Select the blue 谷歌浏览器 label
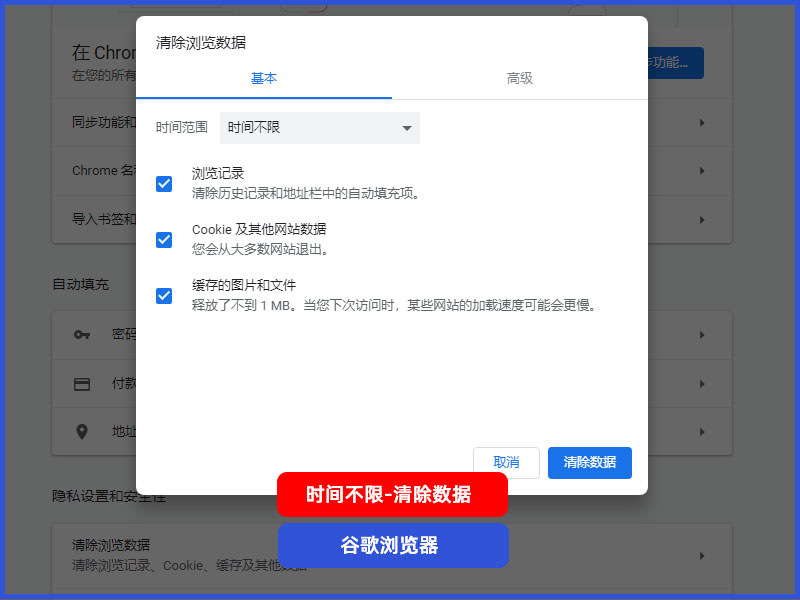This screenshot has height=600, width=800. (x=392, y=546)
